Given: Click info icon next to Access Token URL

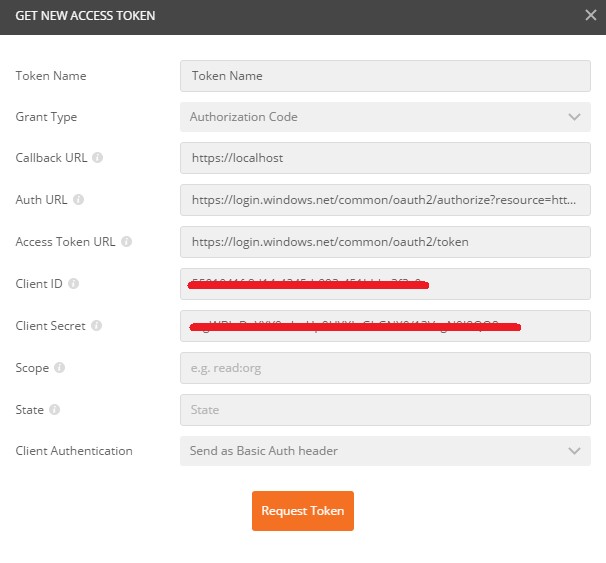Looking at the screenshot, I should [x=126, y=242].
